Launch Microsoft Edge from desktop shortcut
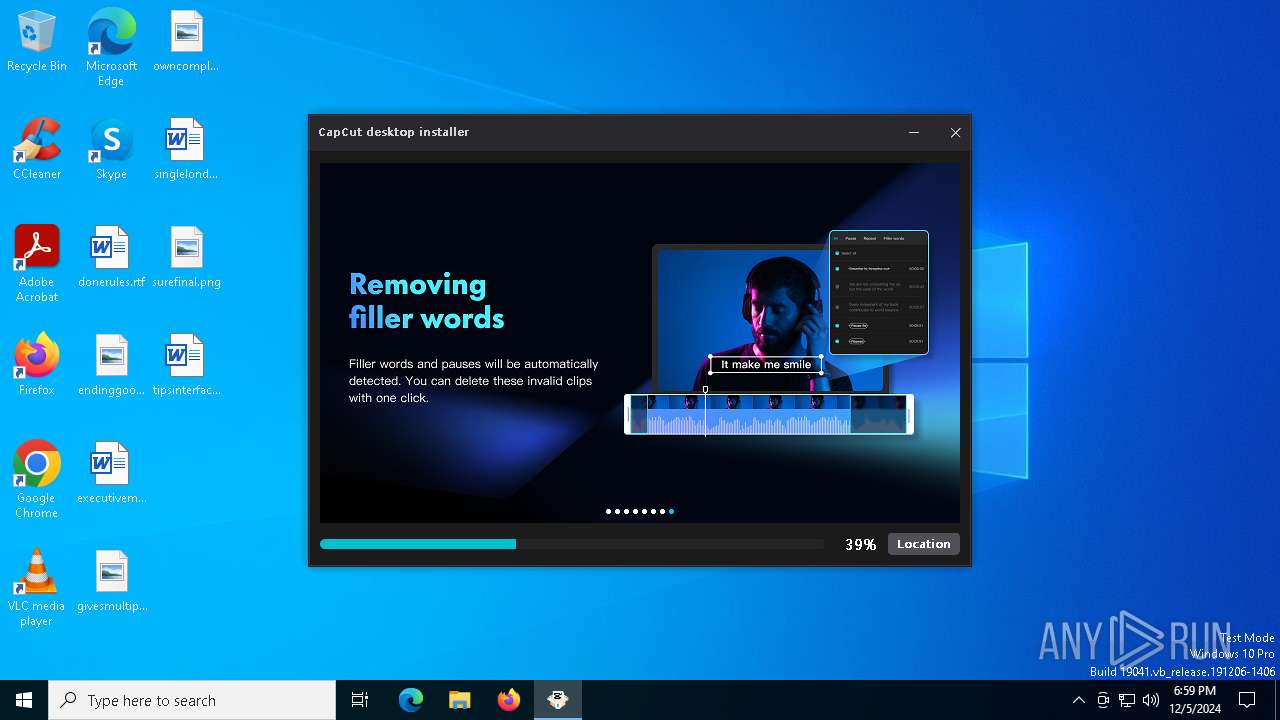The width and height of the screenshot is (1280, 720). point(111,47)
